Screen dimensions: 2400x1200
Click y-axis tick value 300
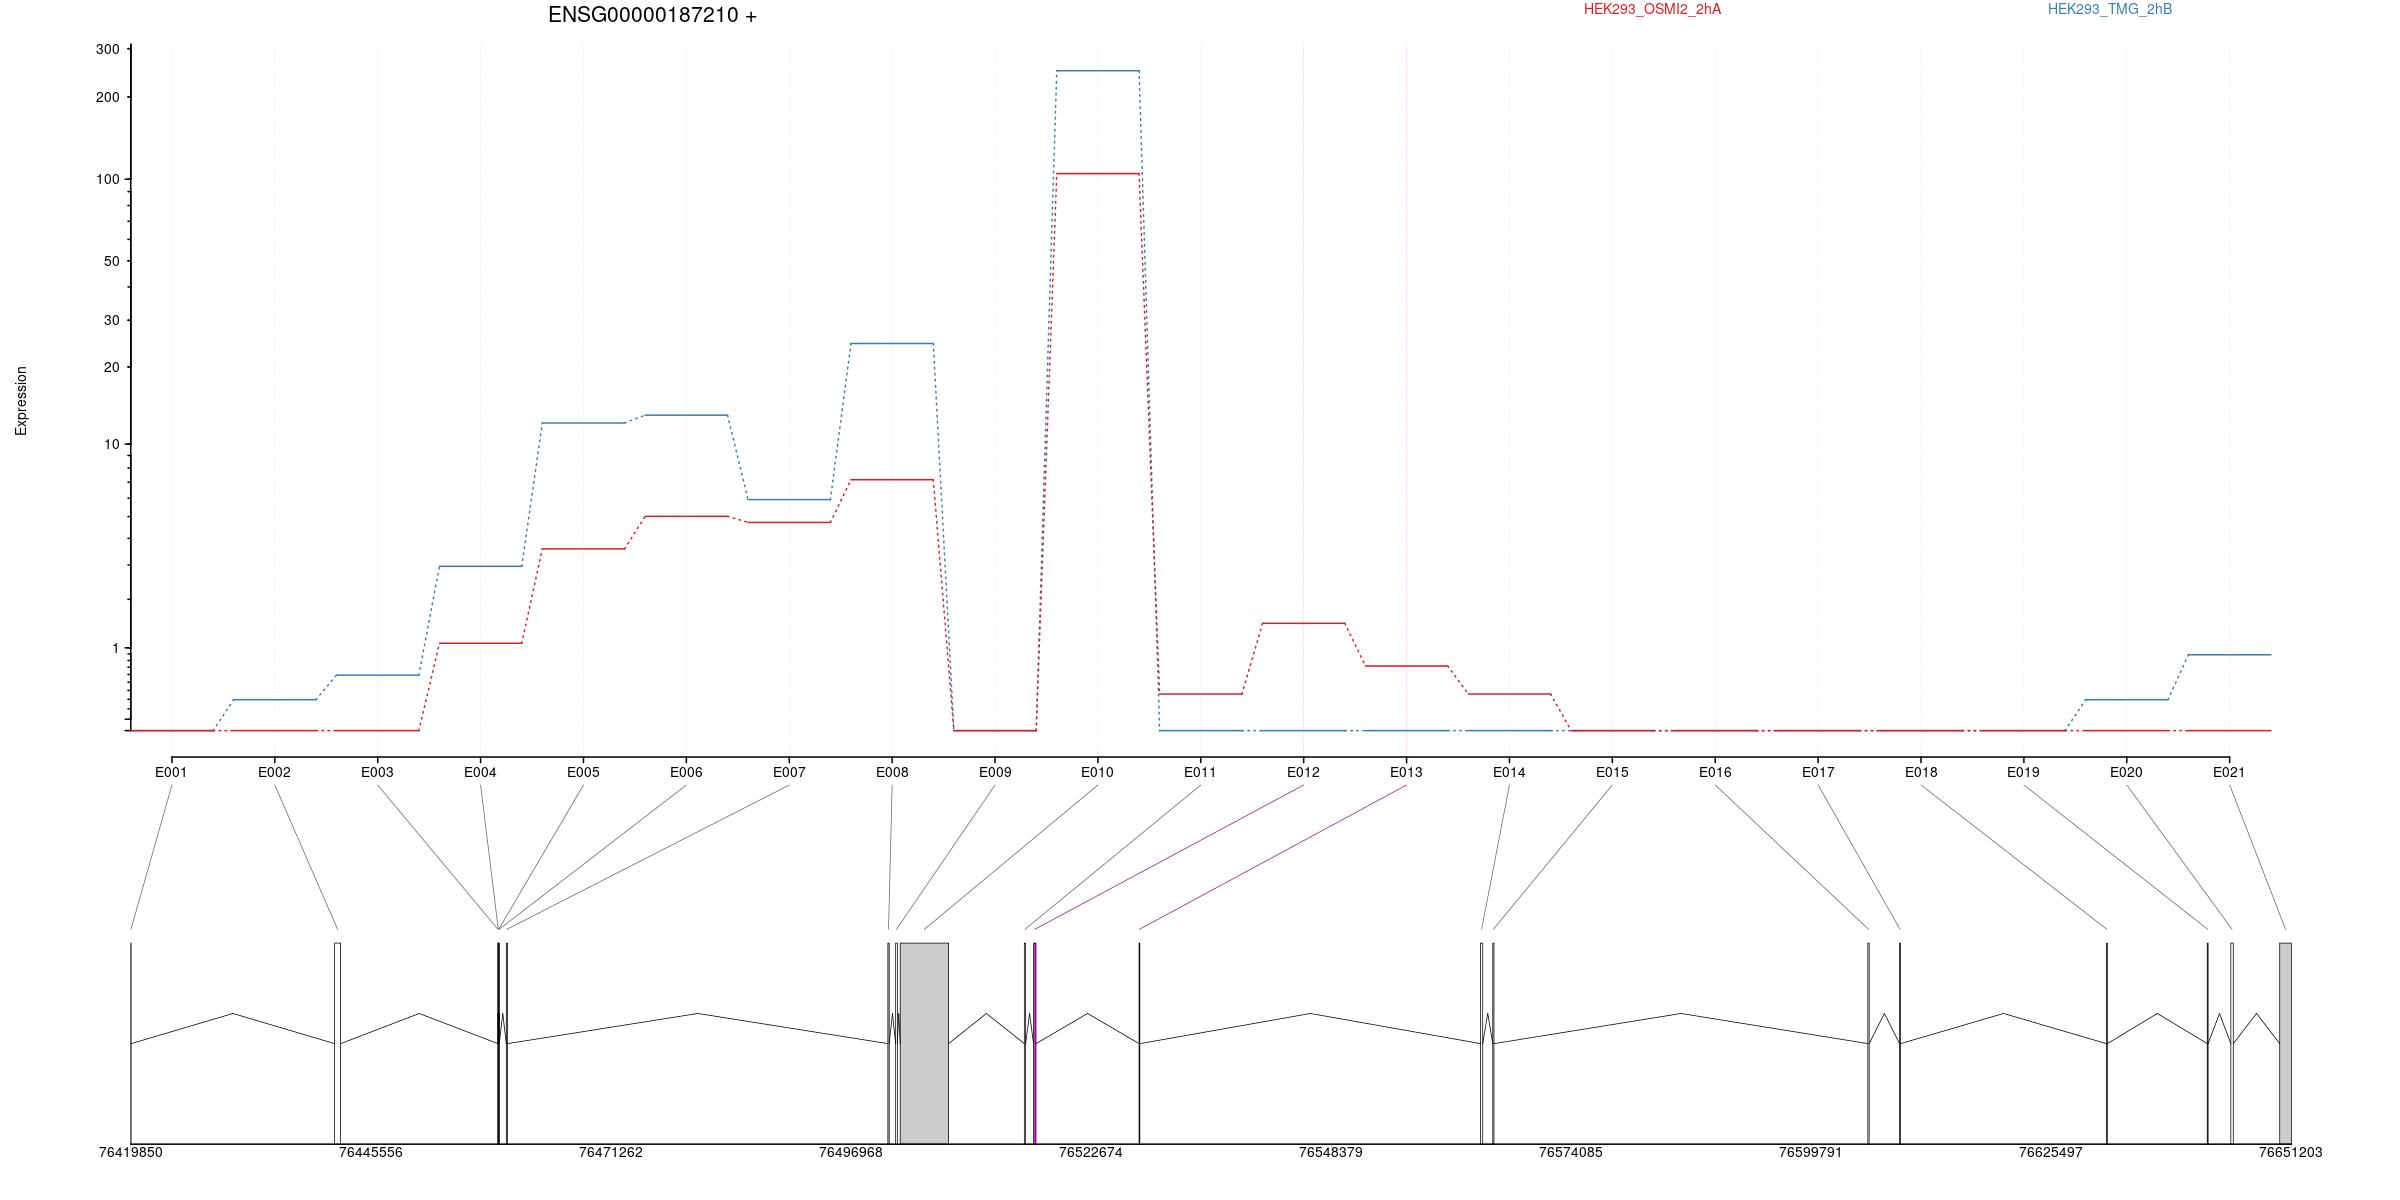[108, 49]
